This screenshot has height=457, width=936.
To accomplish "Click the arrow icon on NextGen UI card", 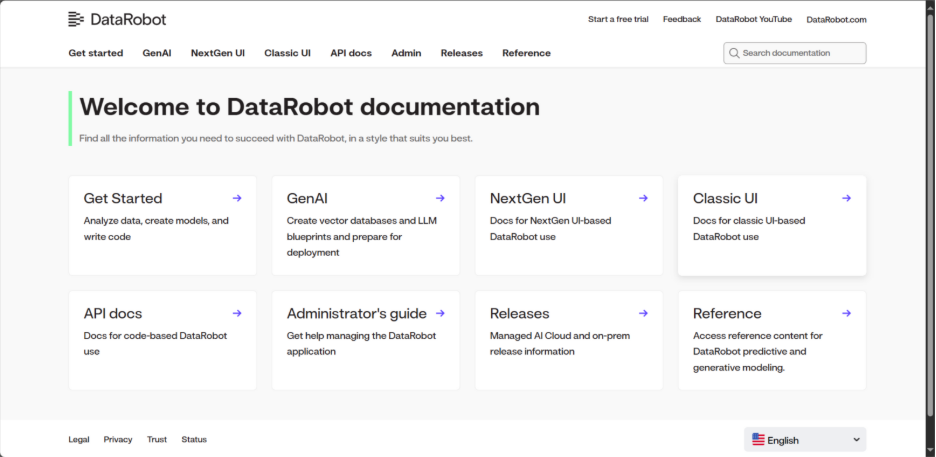I will point(643,198).
